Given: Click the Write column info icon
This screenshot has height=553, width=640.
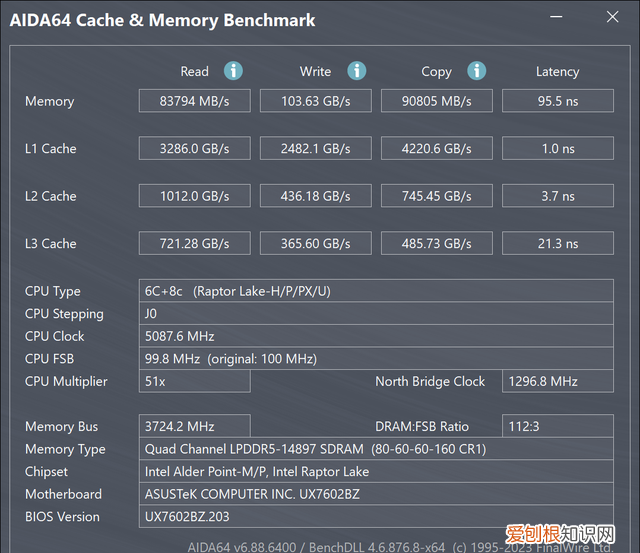Looking at the screenshot, I should (x=356, y=71).
